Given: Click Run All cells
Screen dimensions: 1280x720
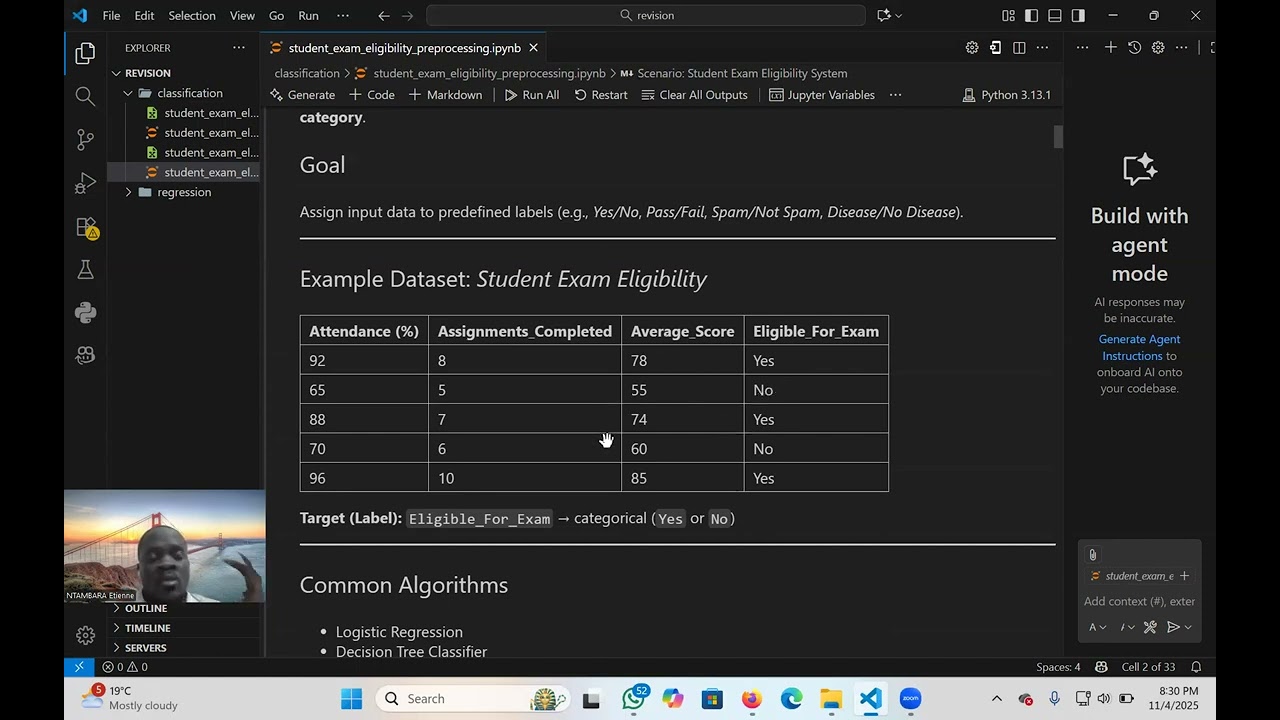Looking at the screenshot, I should pos(531,95).
